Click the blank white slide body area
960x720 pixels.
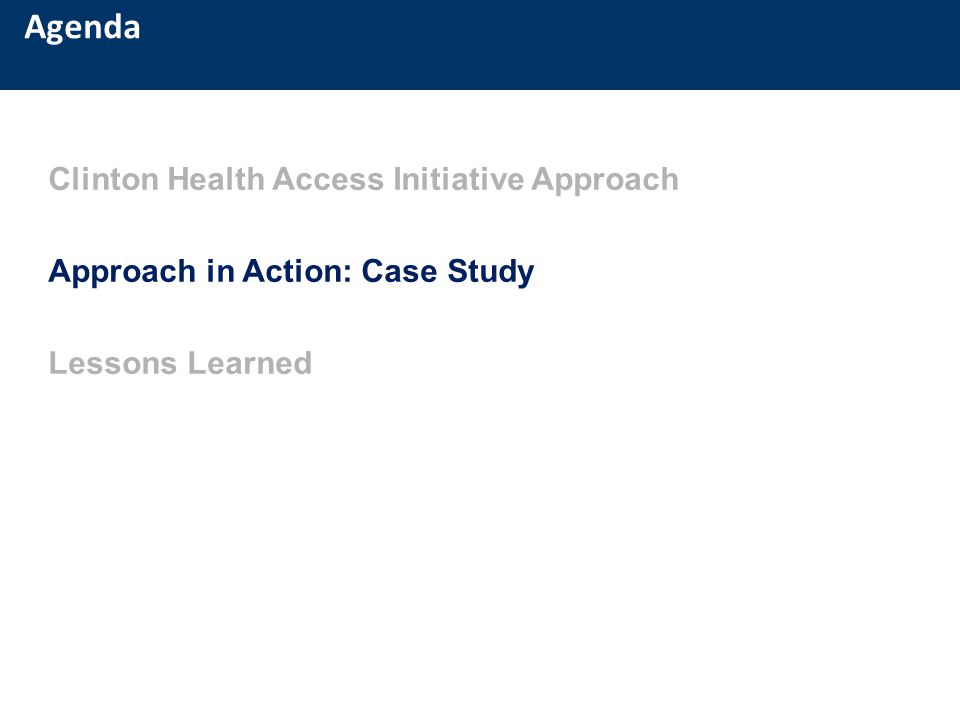480,539
